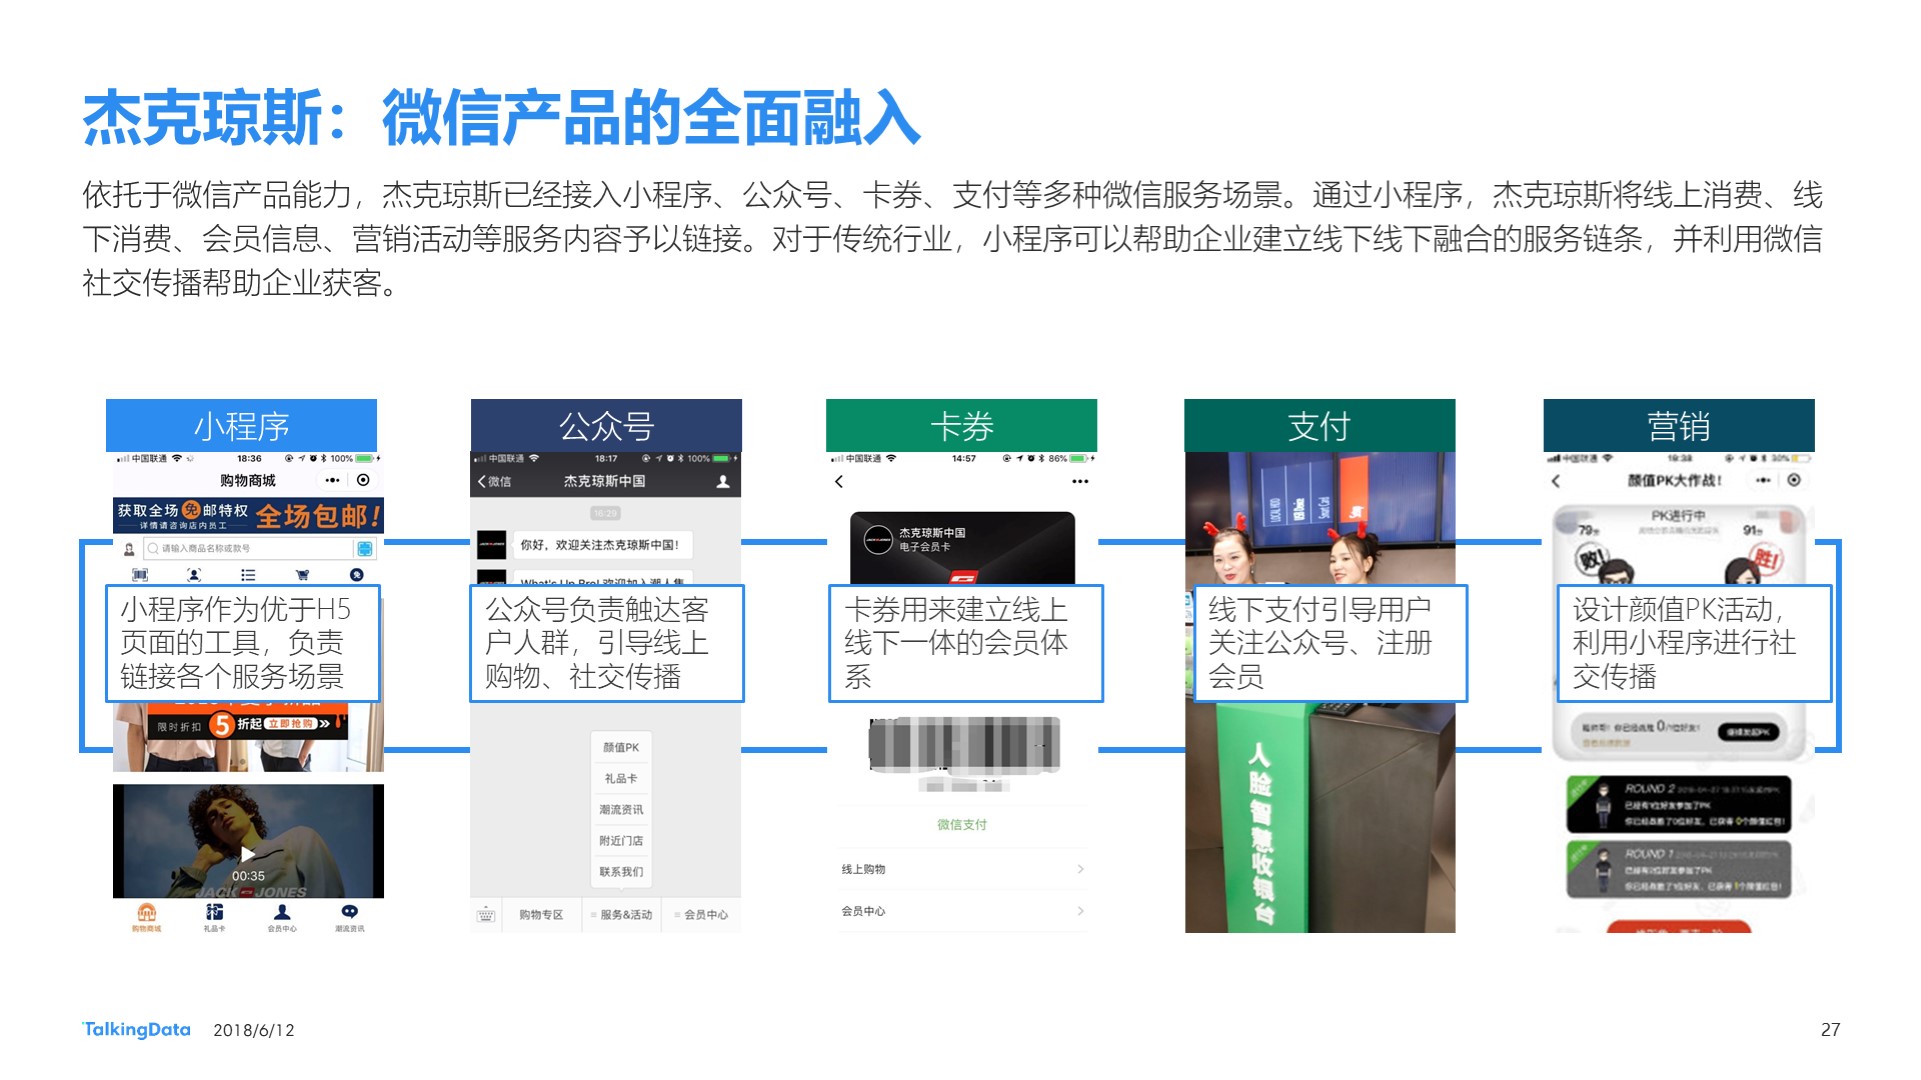Tap the scan icon inside the search box
This screenshot has width=1921, height=1080.
365,549
